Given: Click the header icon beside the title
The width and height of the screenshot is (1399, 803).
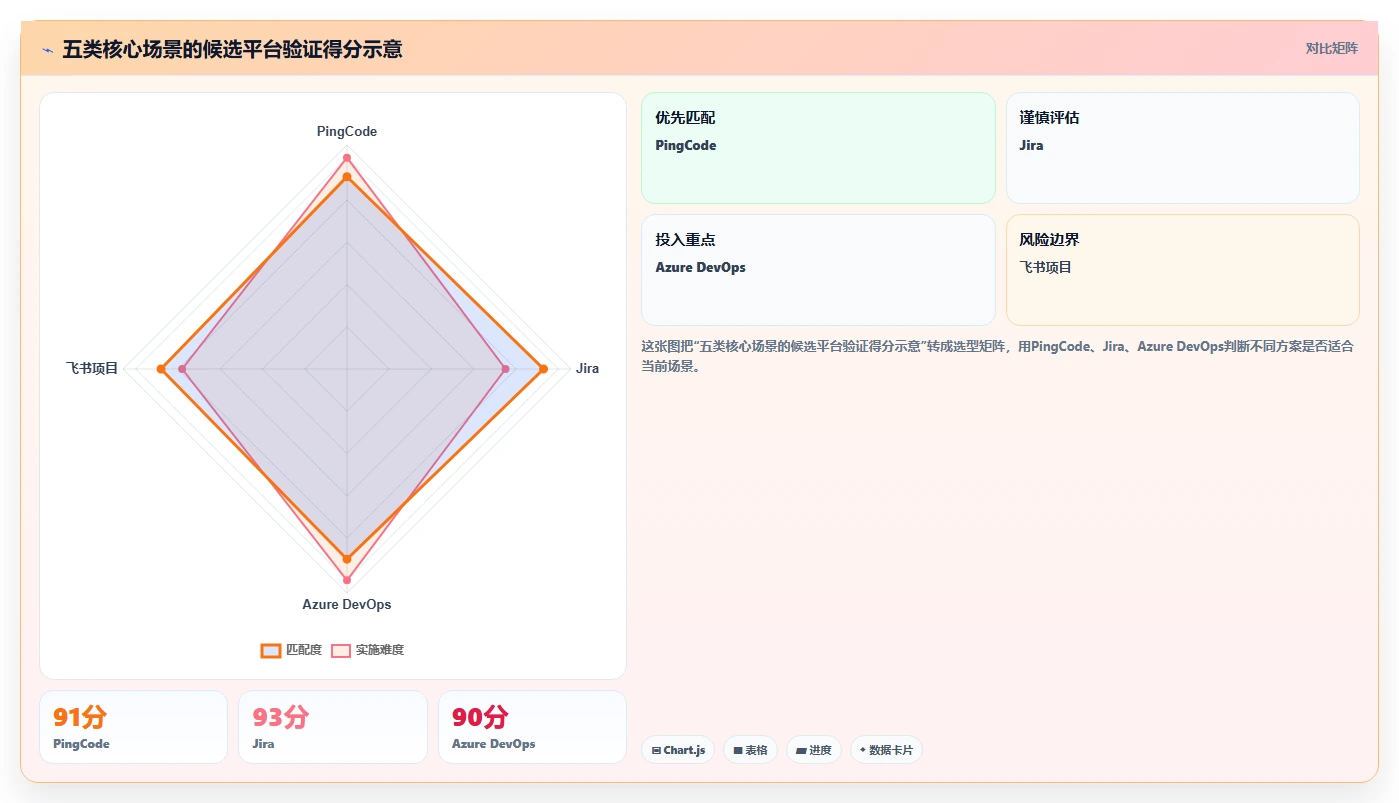Looking at the screenshot, I should pyautogui.click(x=48, y=49).
